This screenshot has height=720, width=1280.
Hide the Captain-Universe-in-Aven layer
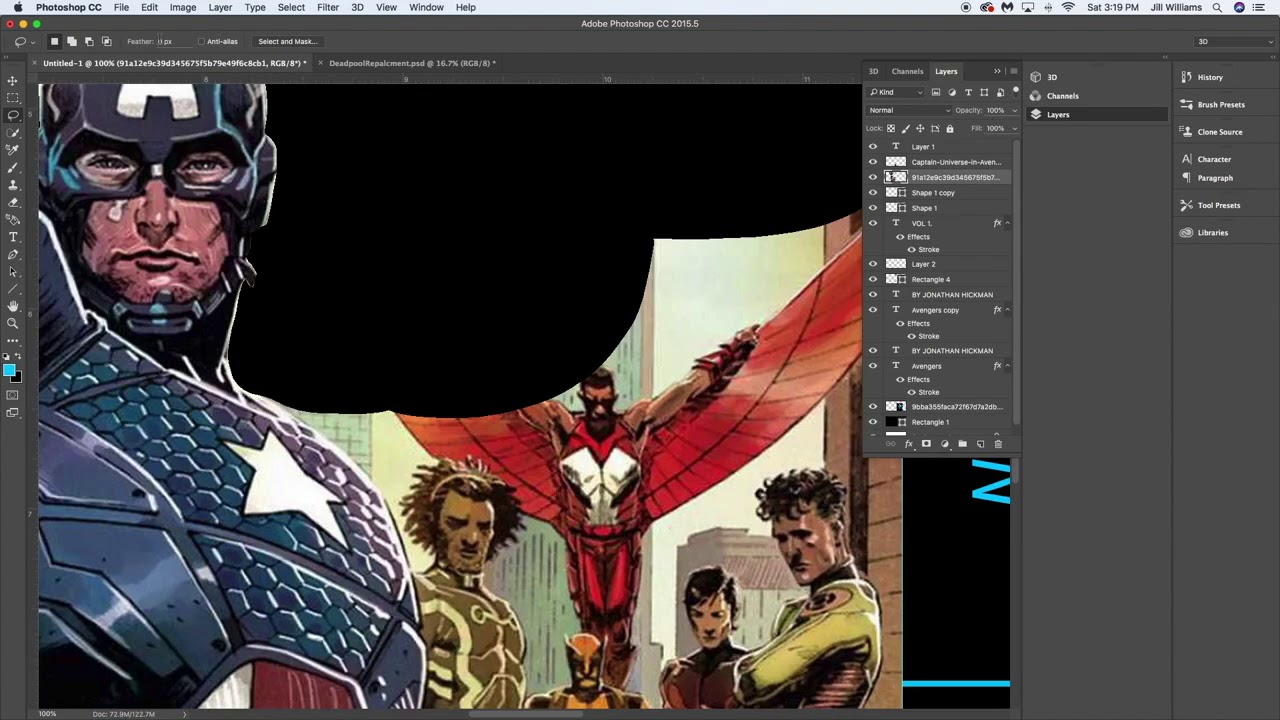(x=873, y=162)
